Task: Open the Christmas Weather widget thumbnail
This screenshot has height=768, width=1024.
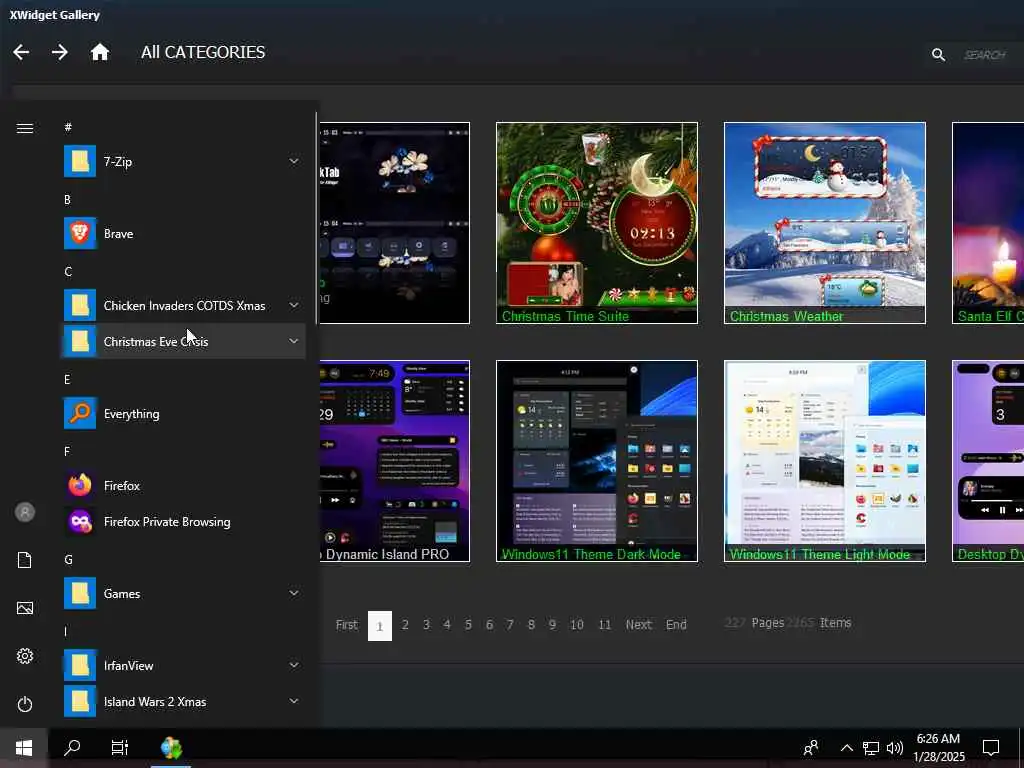Action: pos(825,223)
